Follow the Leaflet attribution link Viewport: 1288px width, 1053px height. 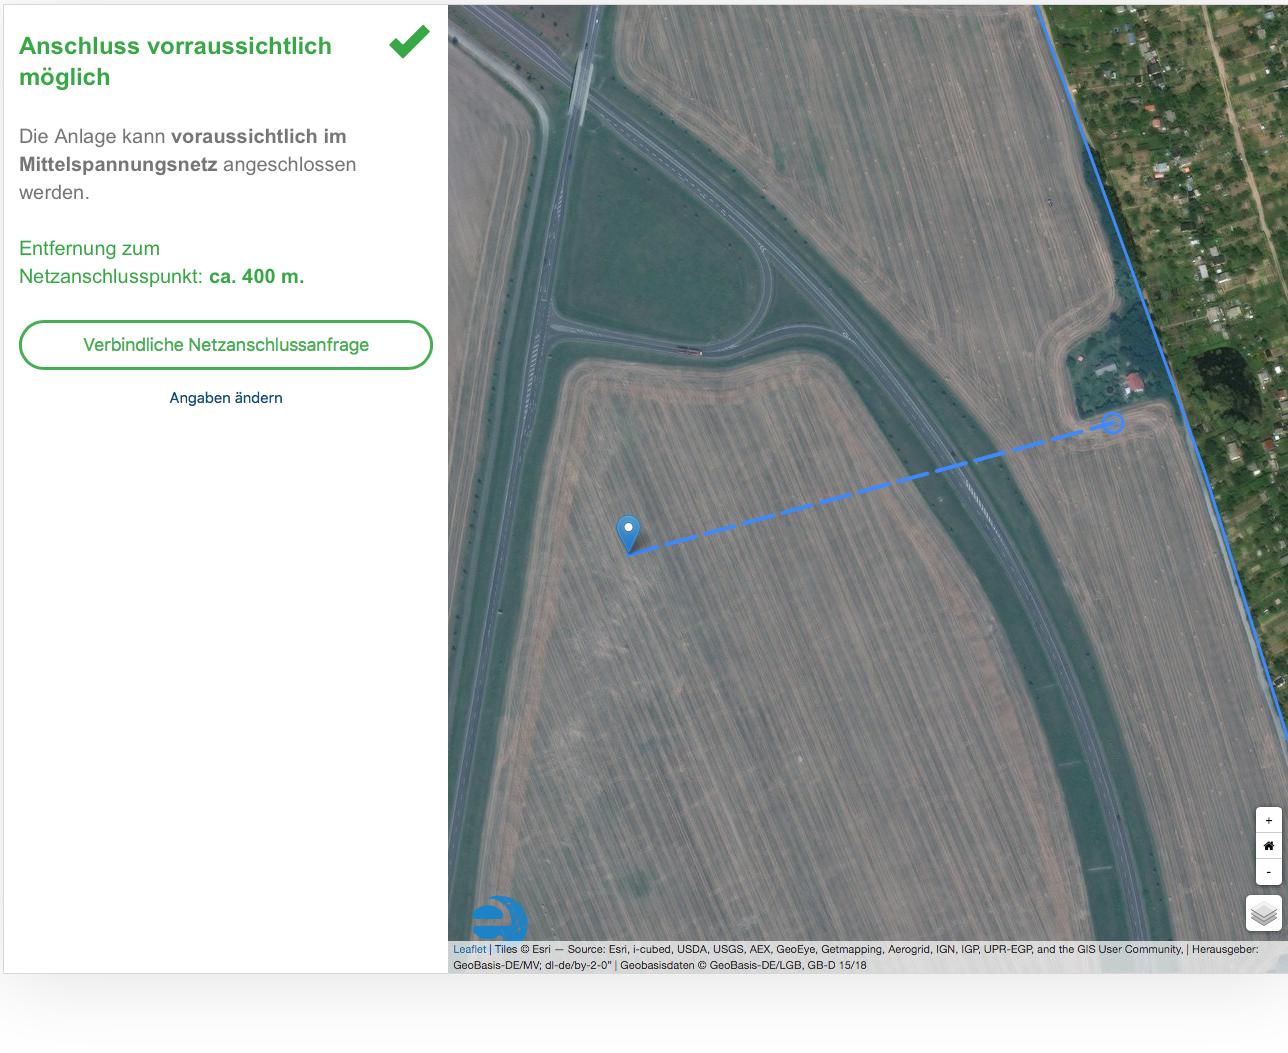click(469, 949)
